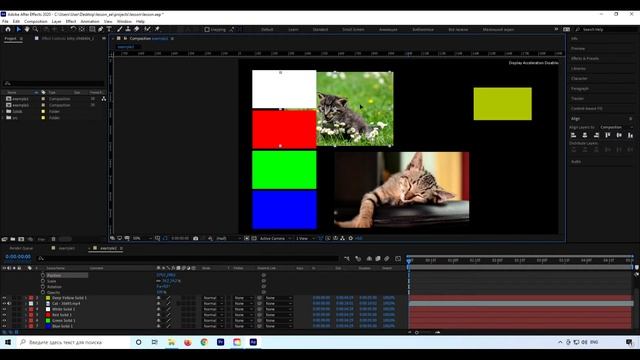Open Chrome from Windows taskbar
The image size is (640, 360).
coord(204,342)
